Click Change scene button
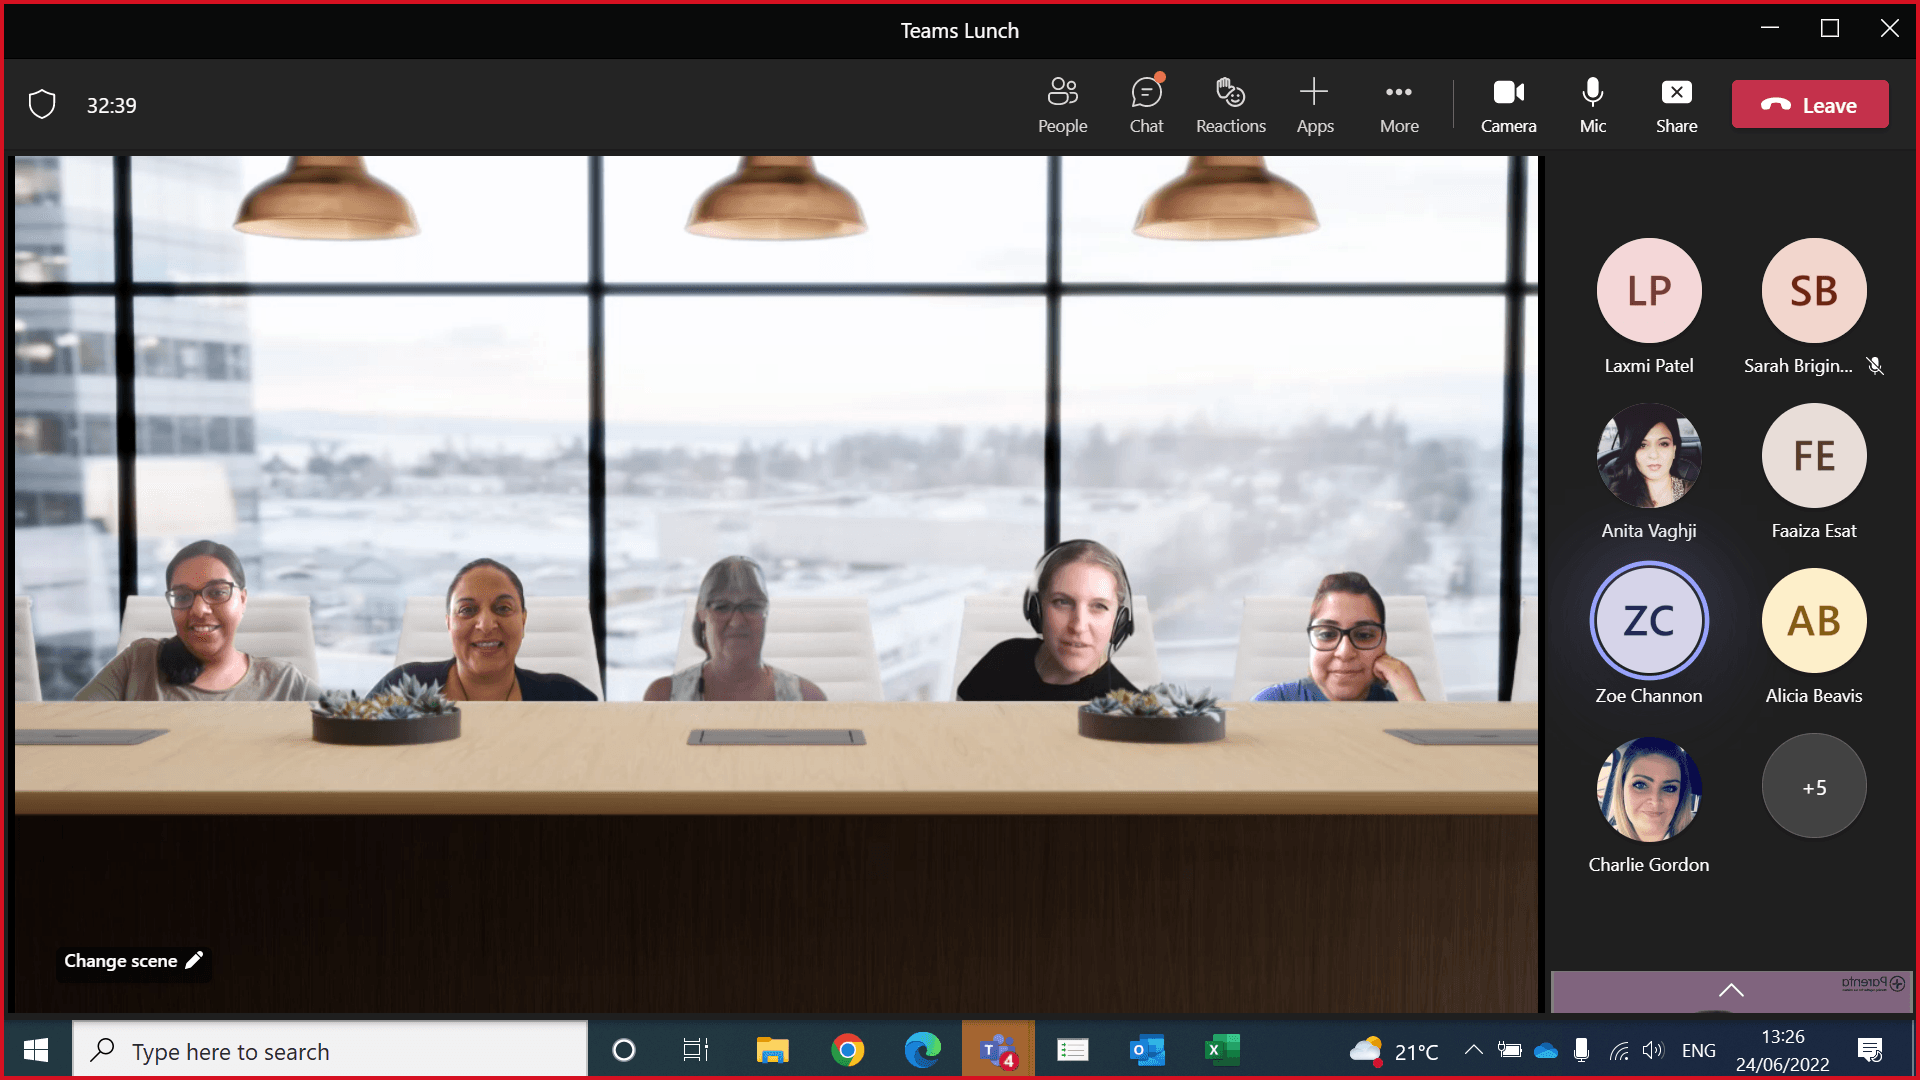 [x=133, y=961]
